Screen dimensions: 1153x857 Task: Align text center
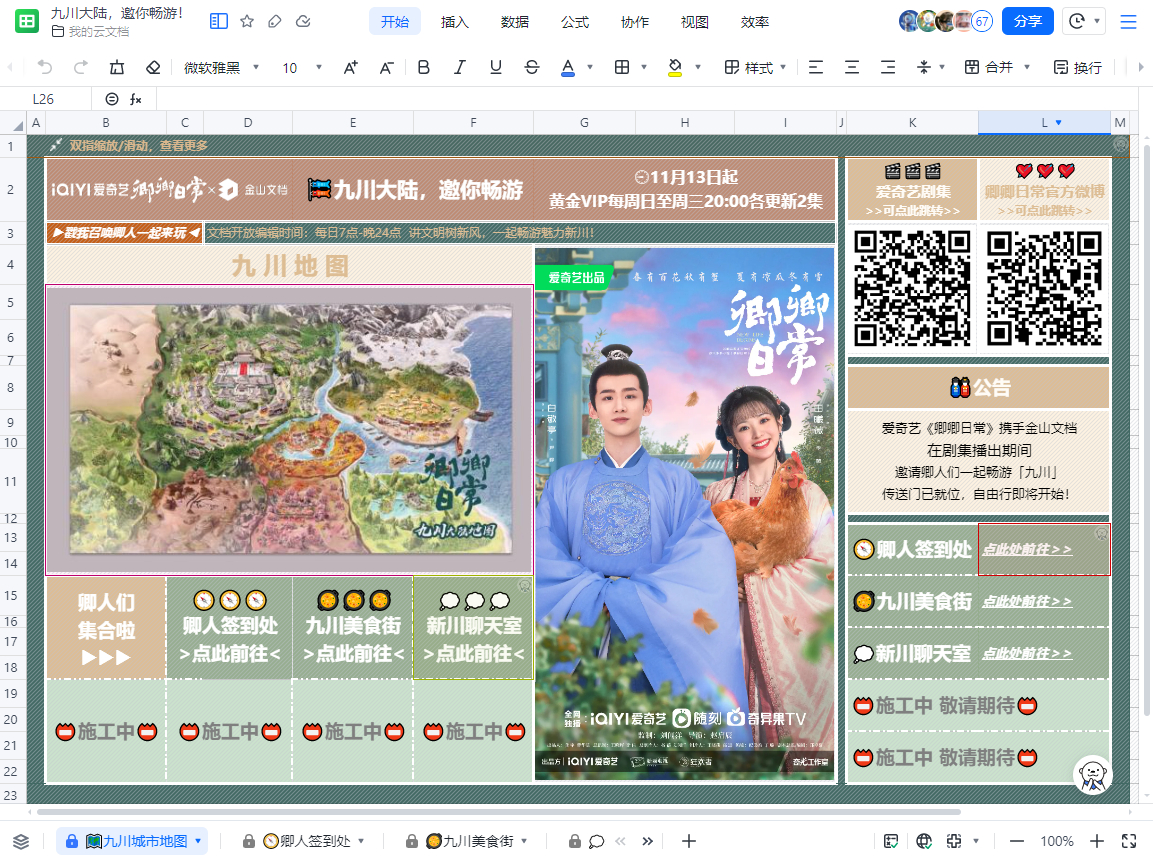(852, 68)
